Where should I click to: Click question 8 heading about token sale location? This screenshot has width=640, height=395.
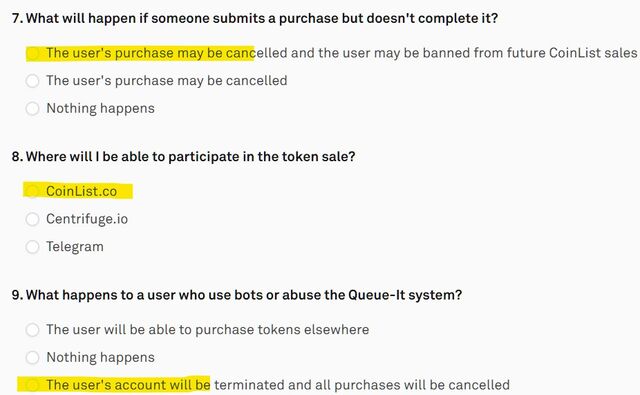[x=184, y=157]
